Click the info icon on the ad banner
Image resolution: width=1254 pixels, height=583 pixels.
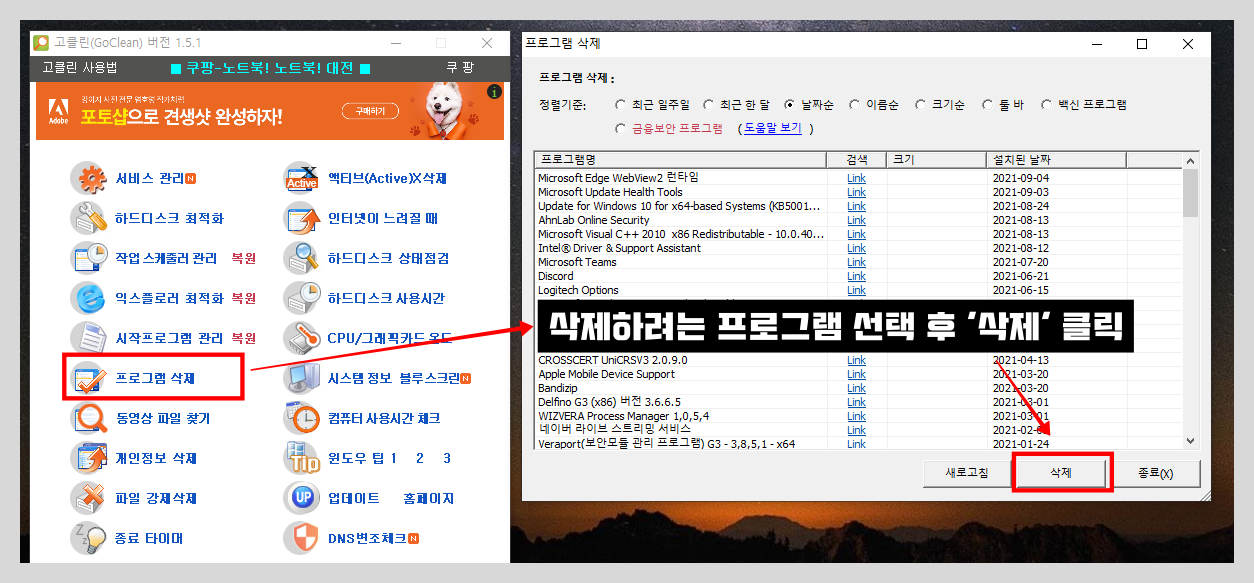tap(493, 92)
